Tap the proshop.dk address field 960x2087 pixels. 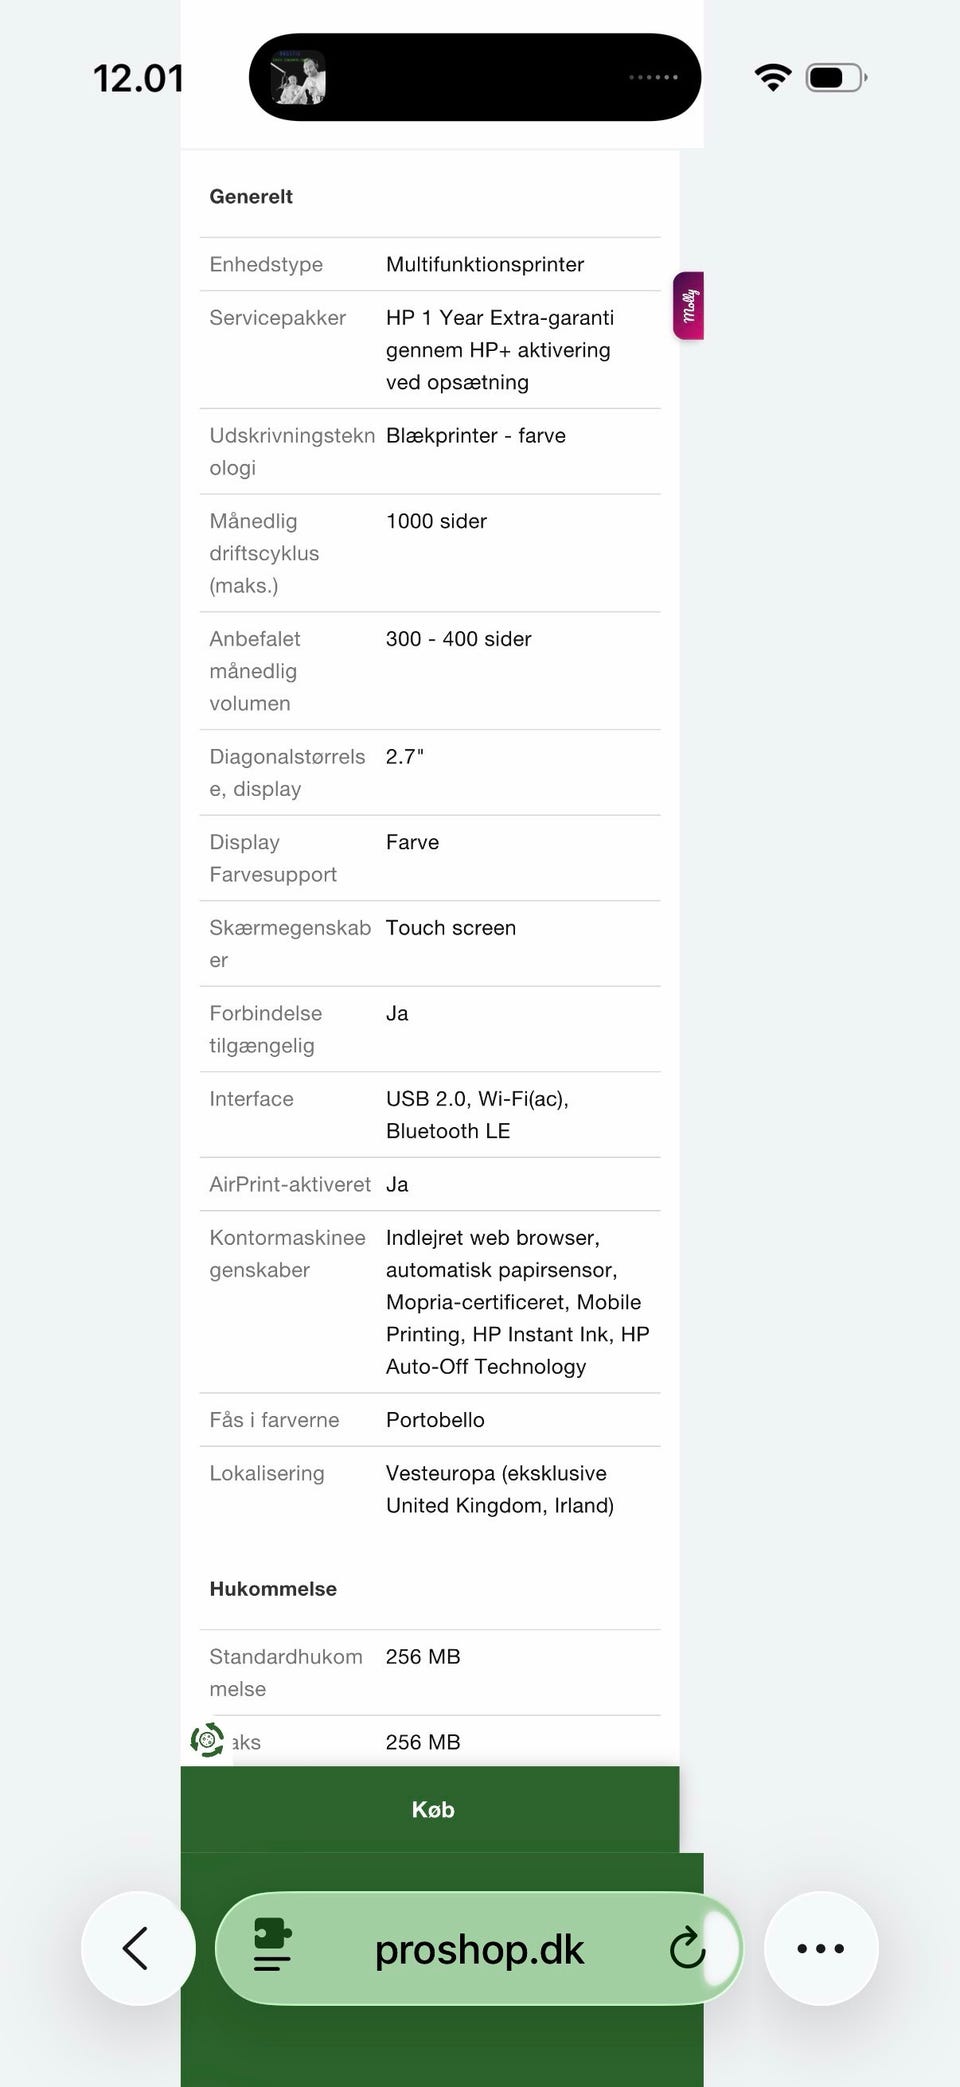tap(479, 1948)
